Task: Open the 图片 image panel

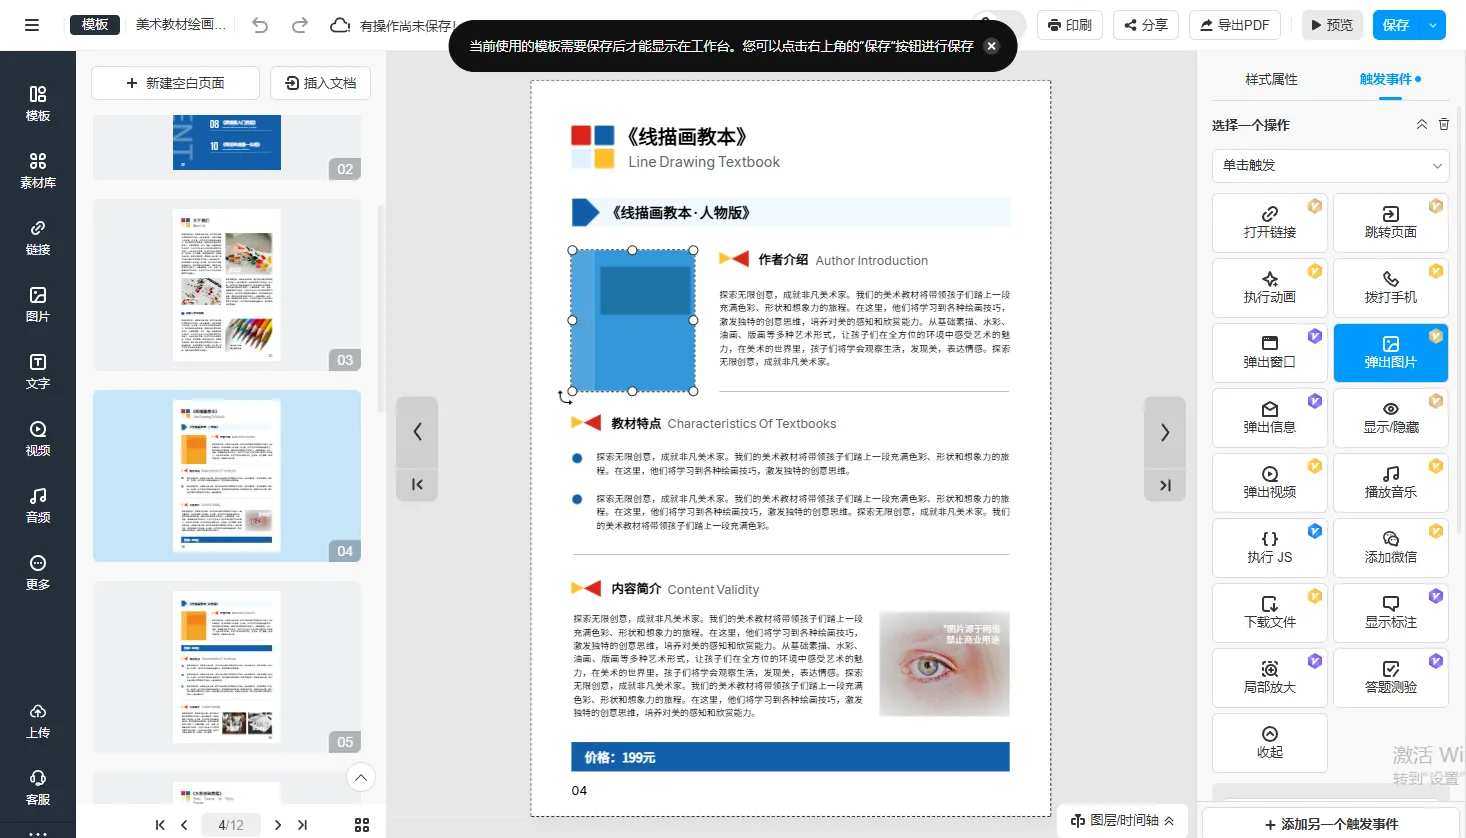Action: [38, 305]
